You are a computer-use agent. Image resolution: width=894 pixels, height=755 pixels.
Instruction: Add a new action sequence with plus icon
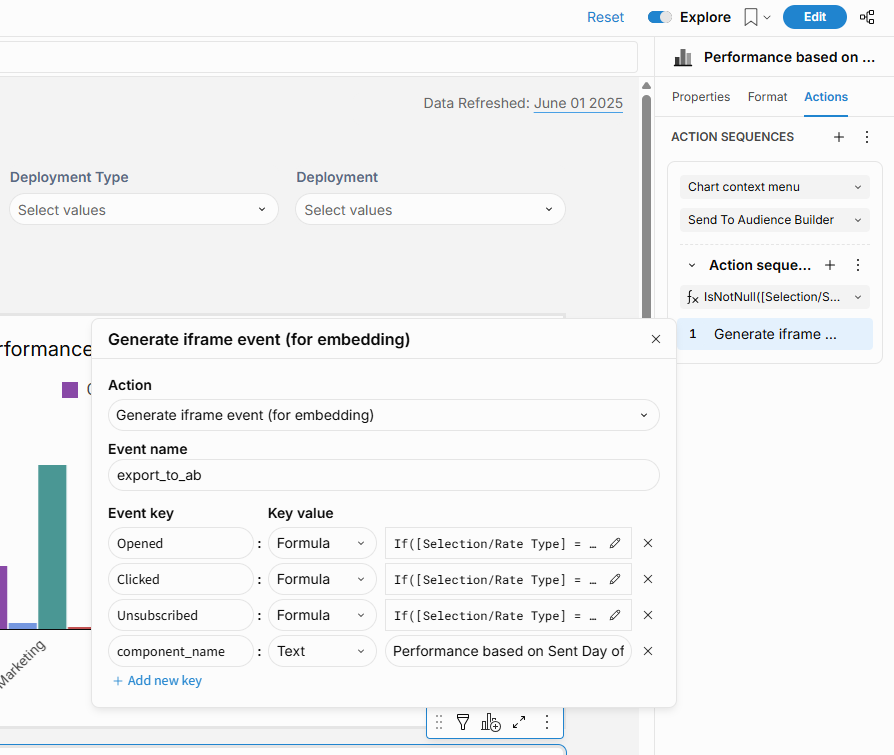pos(839,137)
